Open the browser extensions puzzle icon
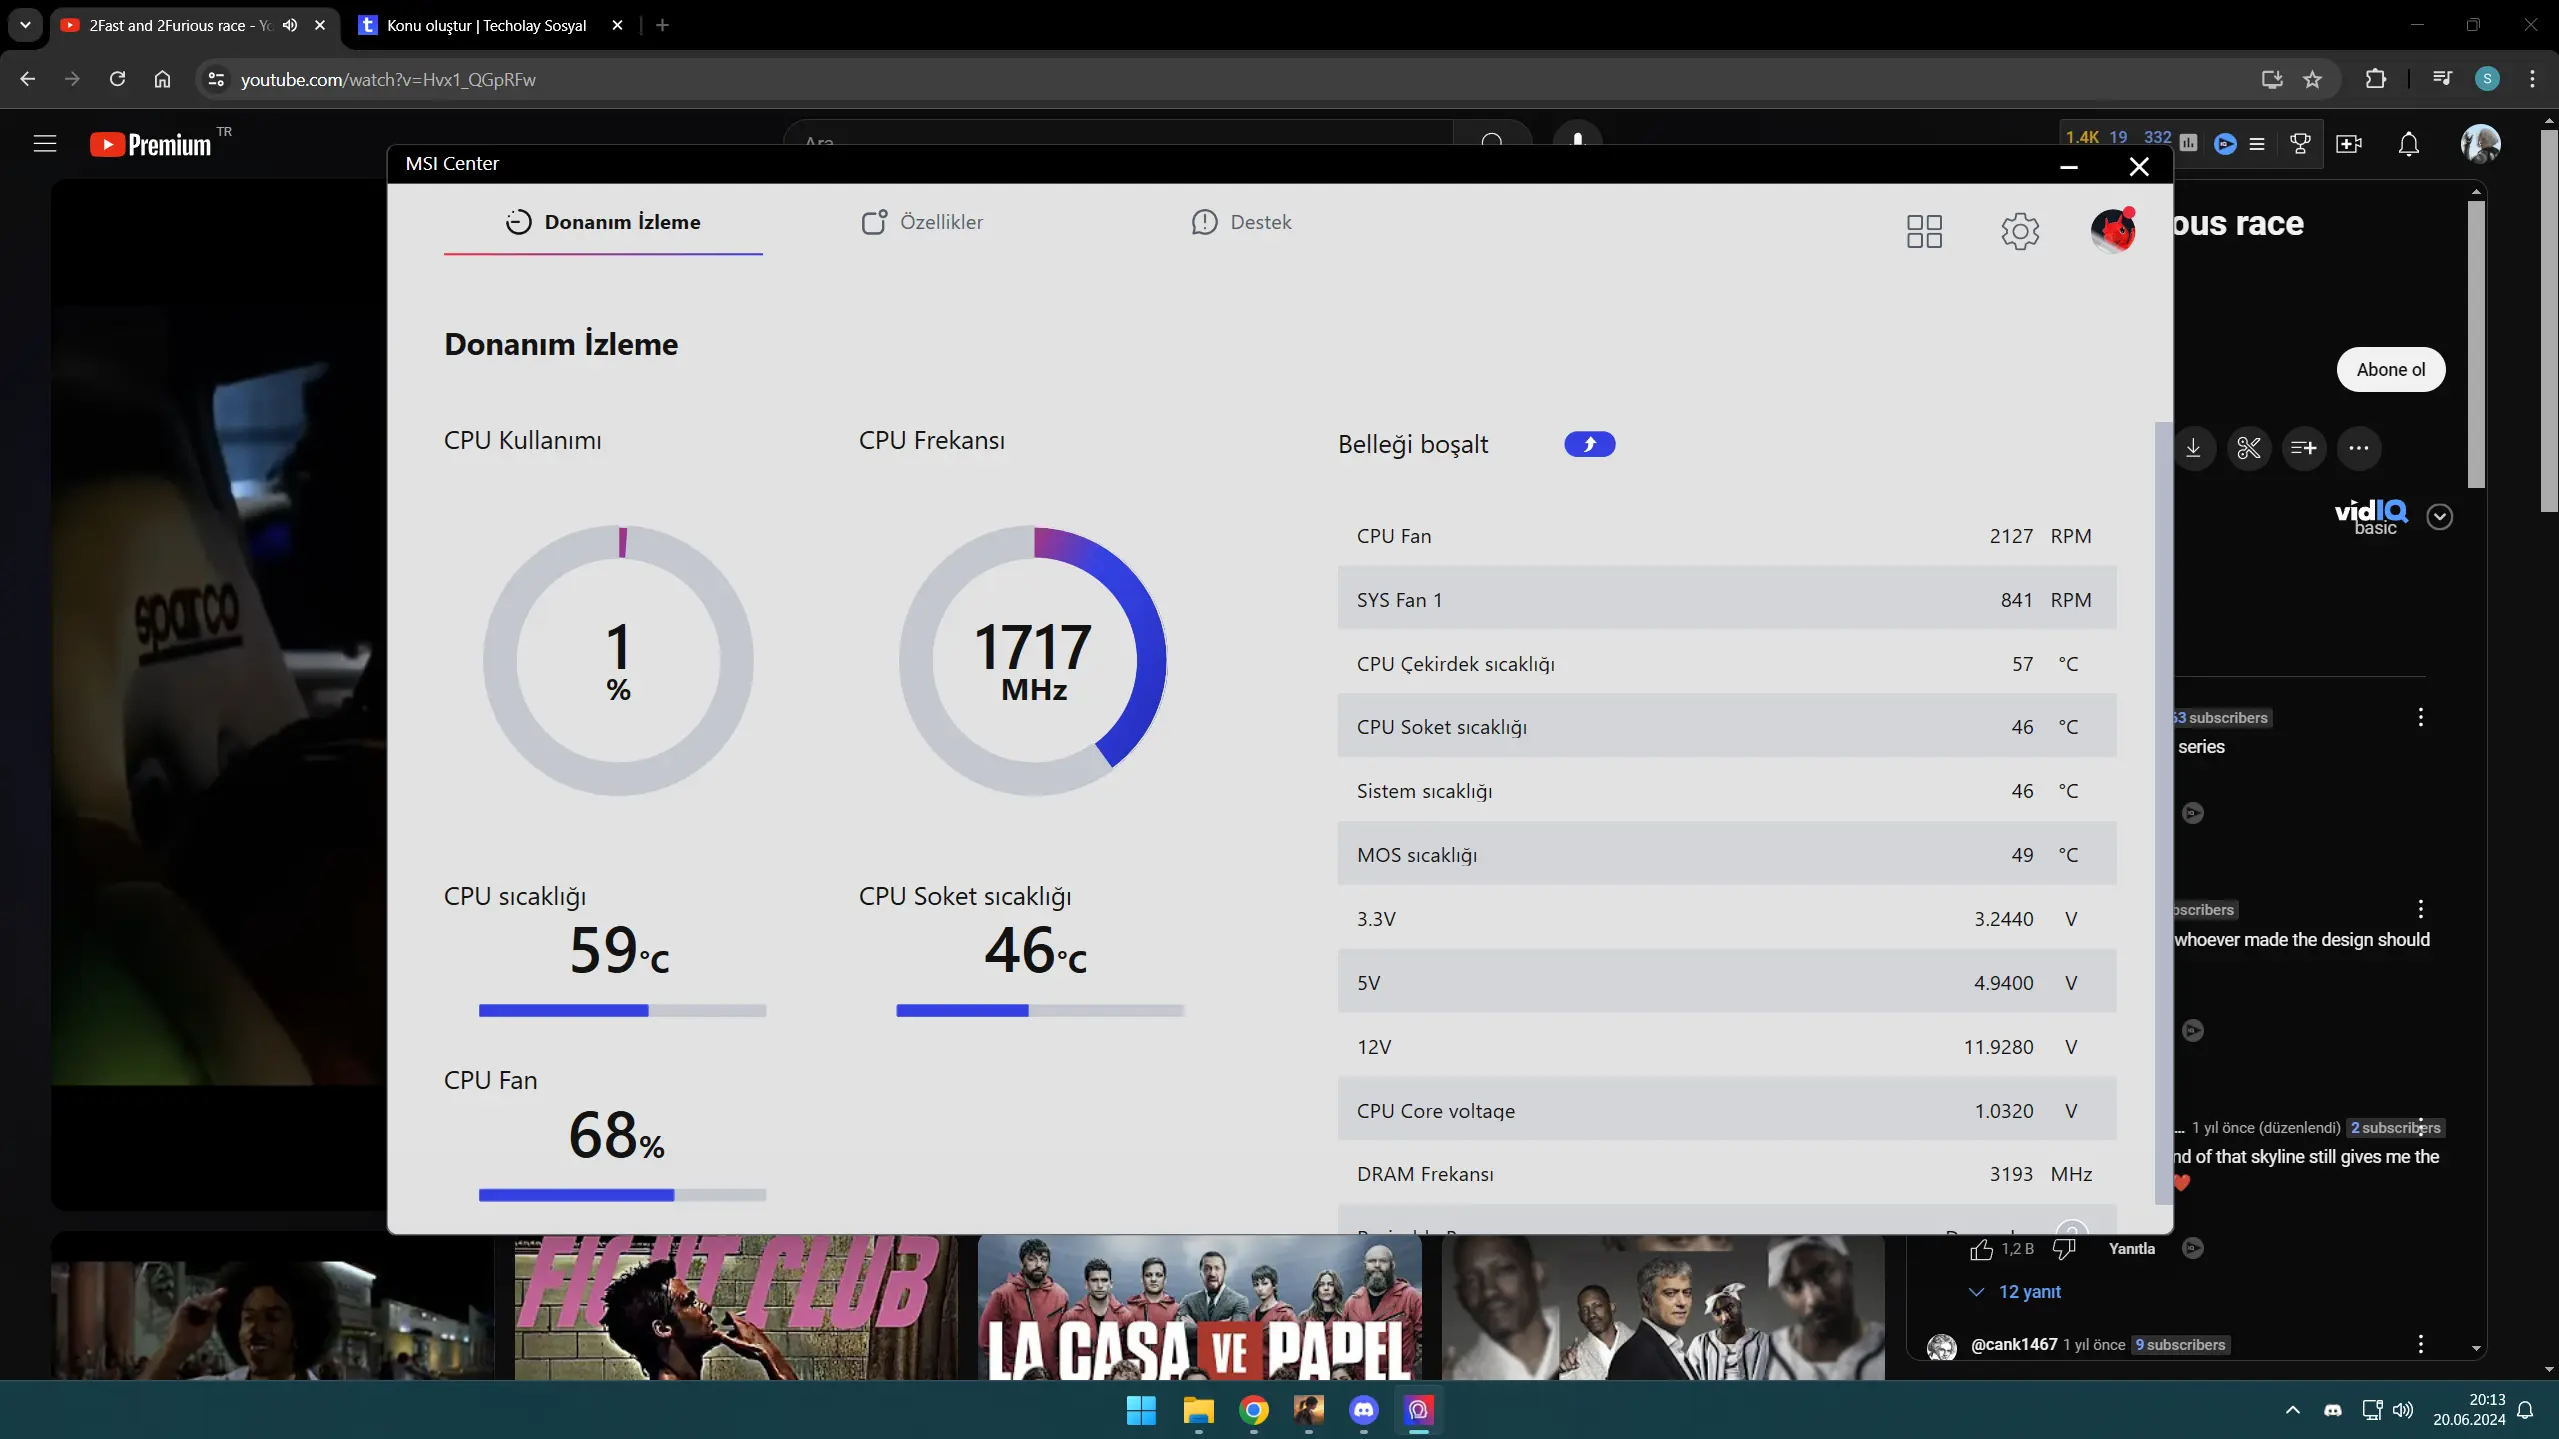Screen dimensions: 2559x1439 tap(2376, 79)
